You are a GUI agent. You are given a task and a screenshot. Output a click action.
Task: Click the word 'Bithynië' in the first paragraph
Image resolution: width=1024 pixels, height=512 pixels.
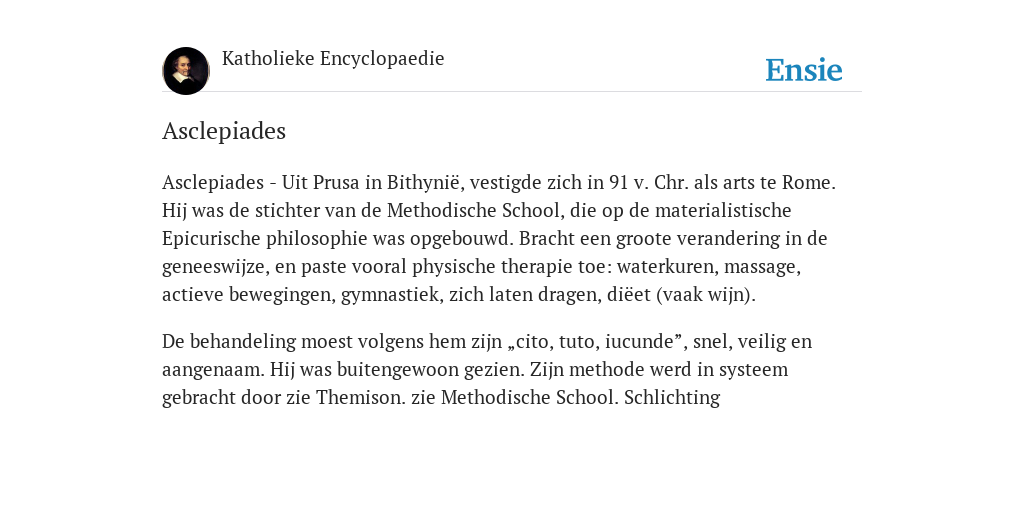[x=424, y=182]
